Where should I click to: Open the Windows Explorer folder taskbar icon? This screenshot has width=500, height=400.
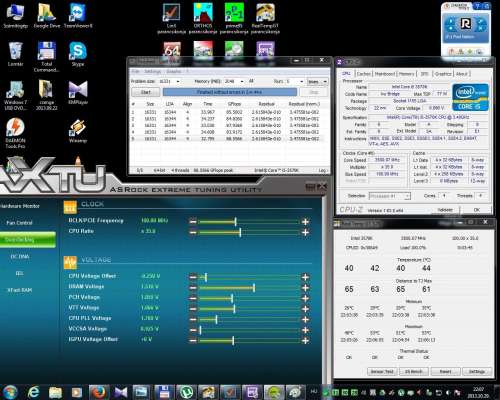pos(55,392)
